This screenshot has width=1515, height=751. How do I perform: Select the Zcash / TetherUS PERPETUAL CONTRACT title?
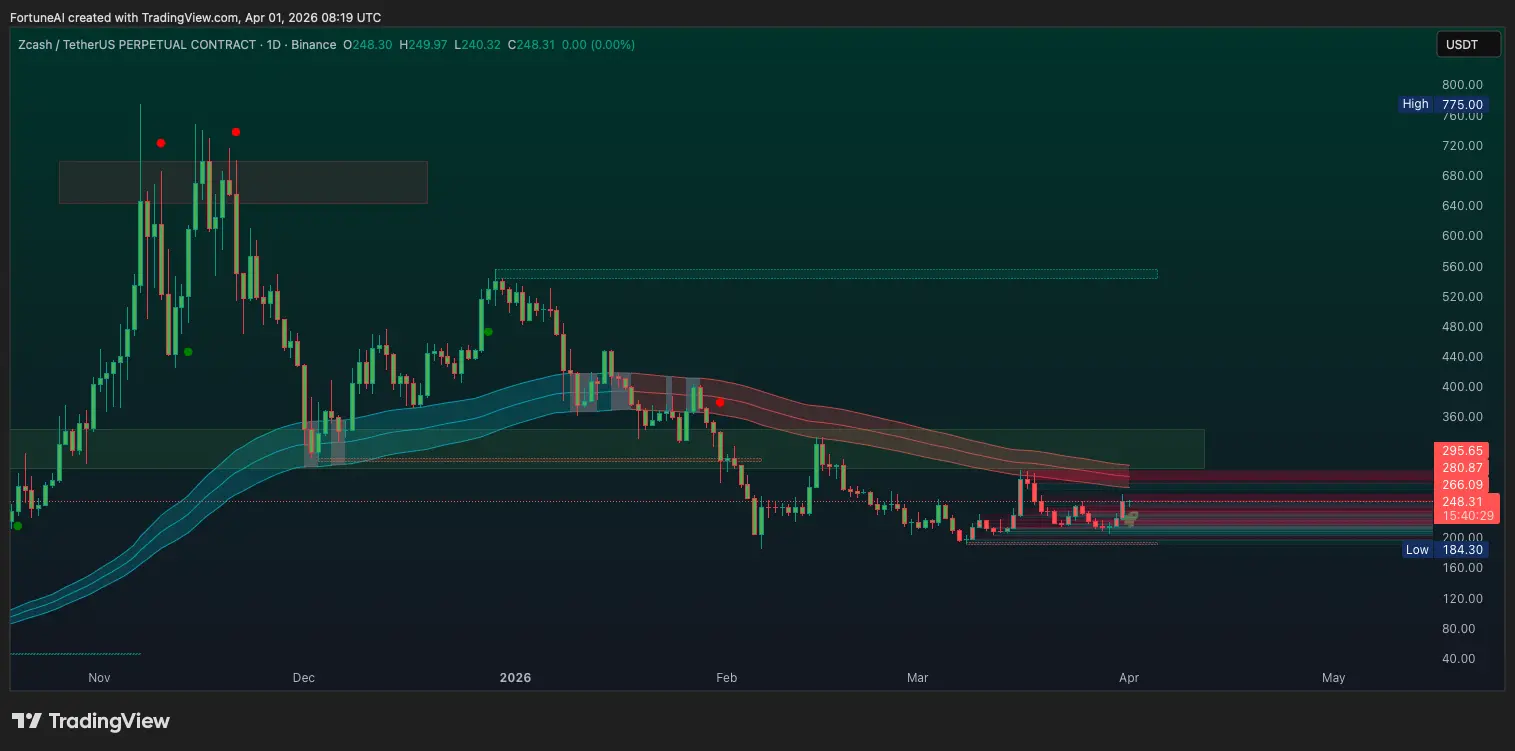(137, 45)
